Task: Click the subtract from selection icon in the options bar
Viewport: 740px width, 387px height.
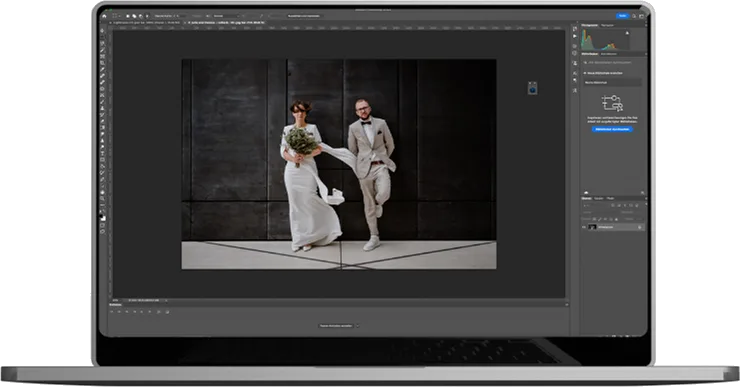Action: point(141,16)
